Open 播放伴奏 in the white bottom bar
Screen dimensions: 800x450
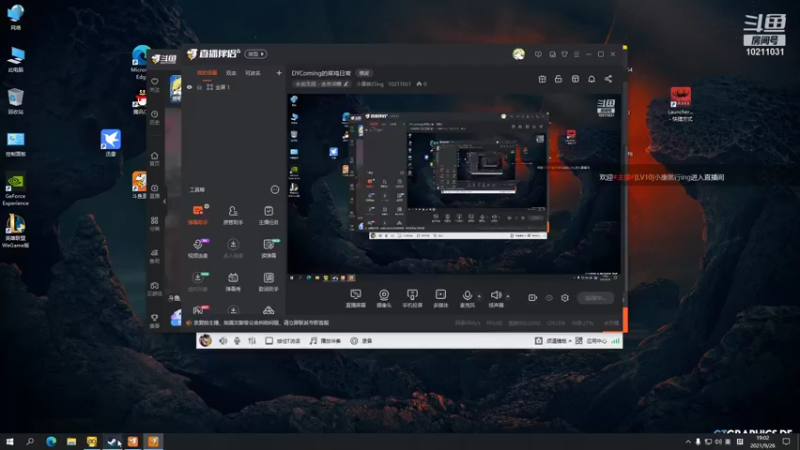coord(325,340)
